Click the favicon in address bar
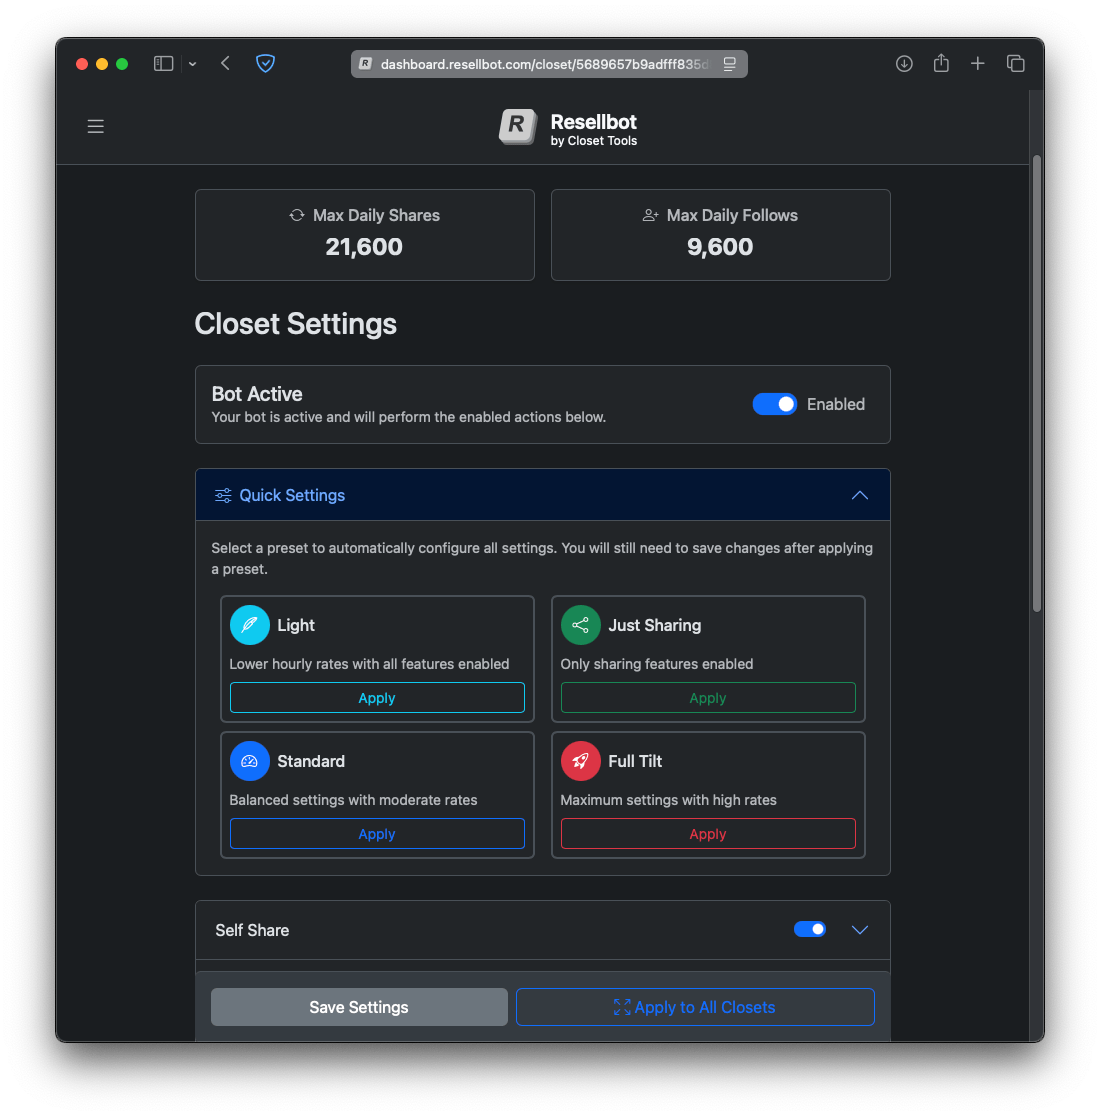This screenshot has height=1116, width=1100. (365, 64)
